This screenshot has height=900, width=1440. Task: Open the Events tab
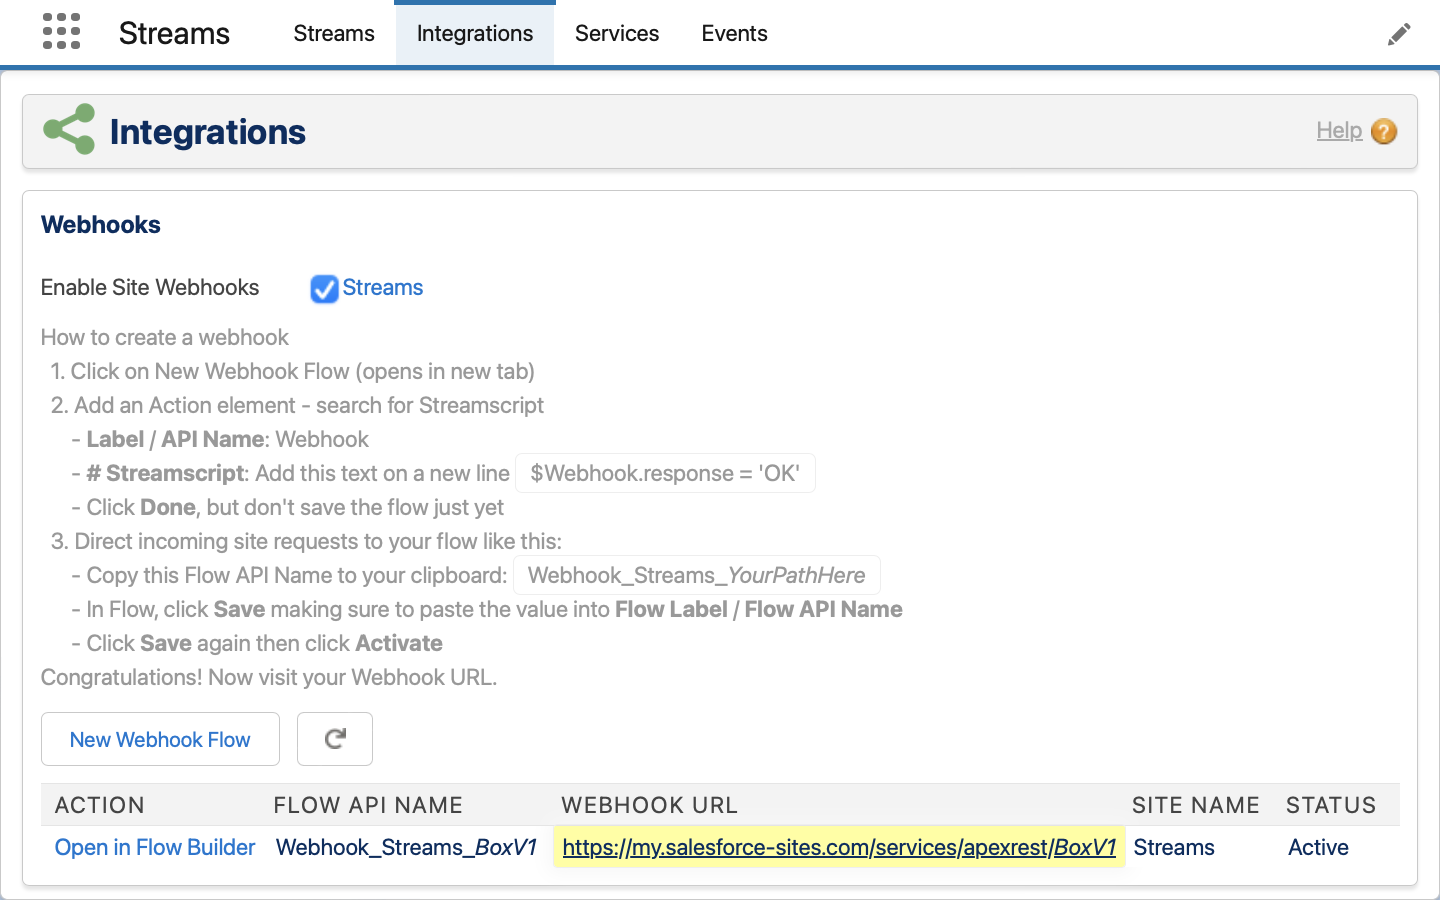click(735, 33)
